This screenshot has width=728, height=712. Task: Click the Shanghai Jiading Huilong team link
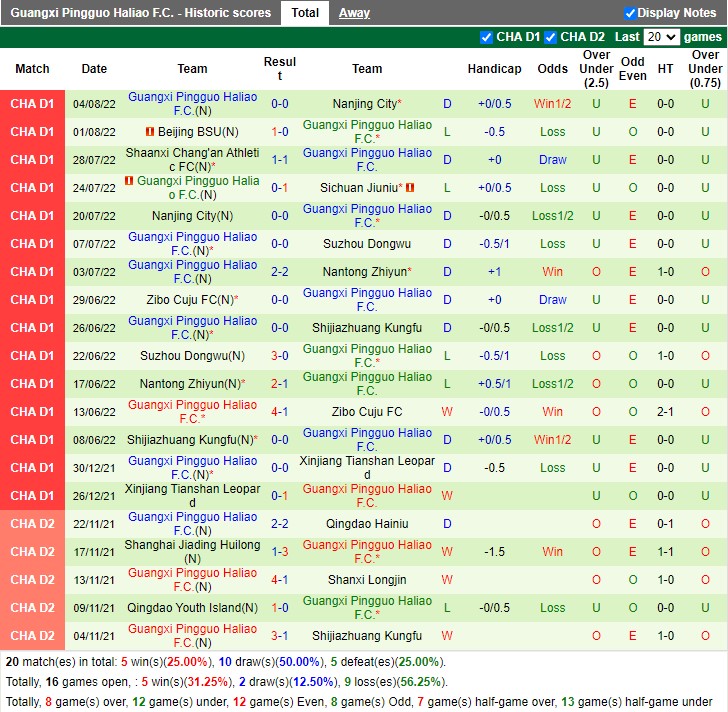click(192, 546)
